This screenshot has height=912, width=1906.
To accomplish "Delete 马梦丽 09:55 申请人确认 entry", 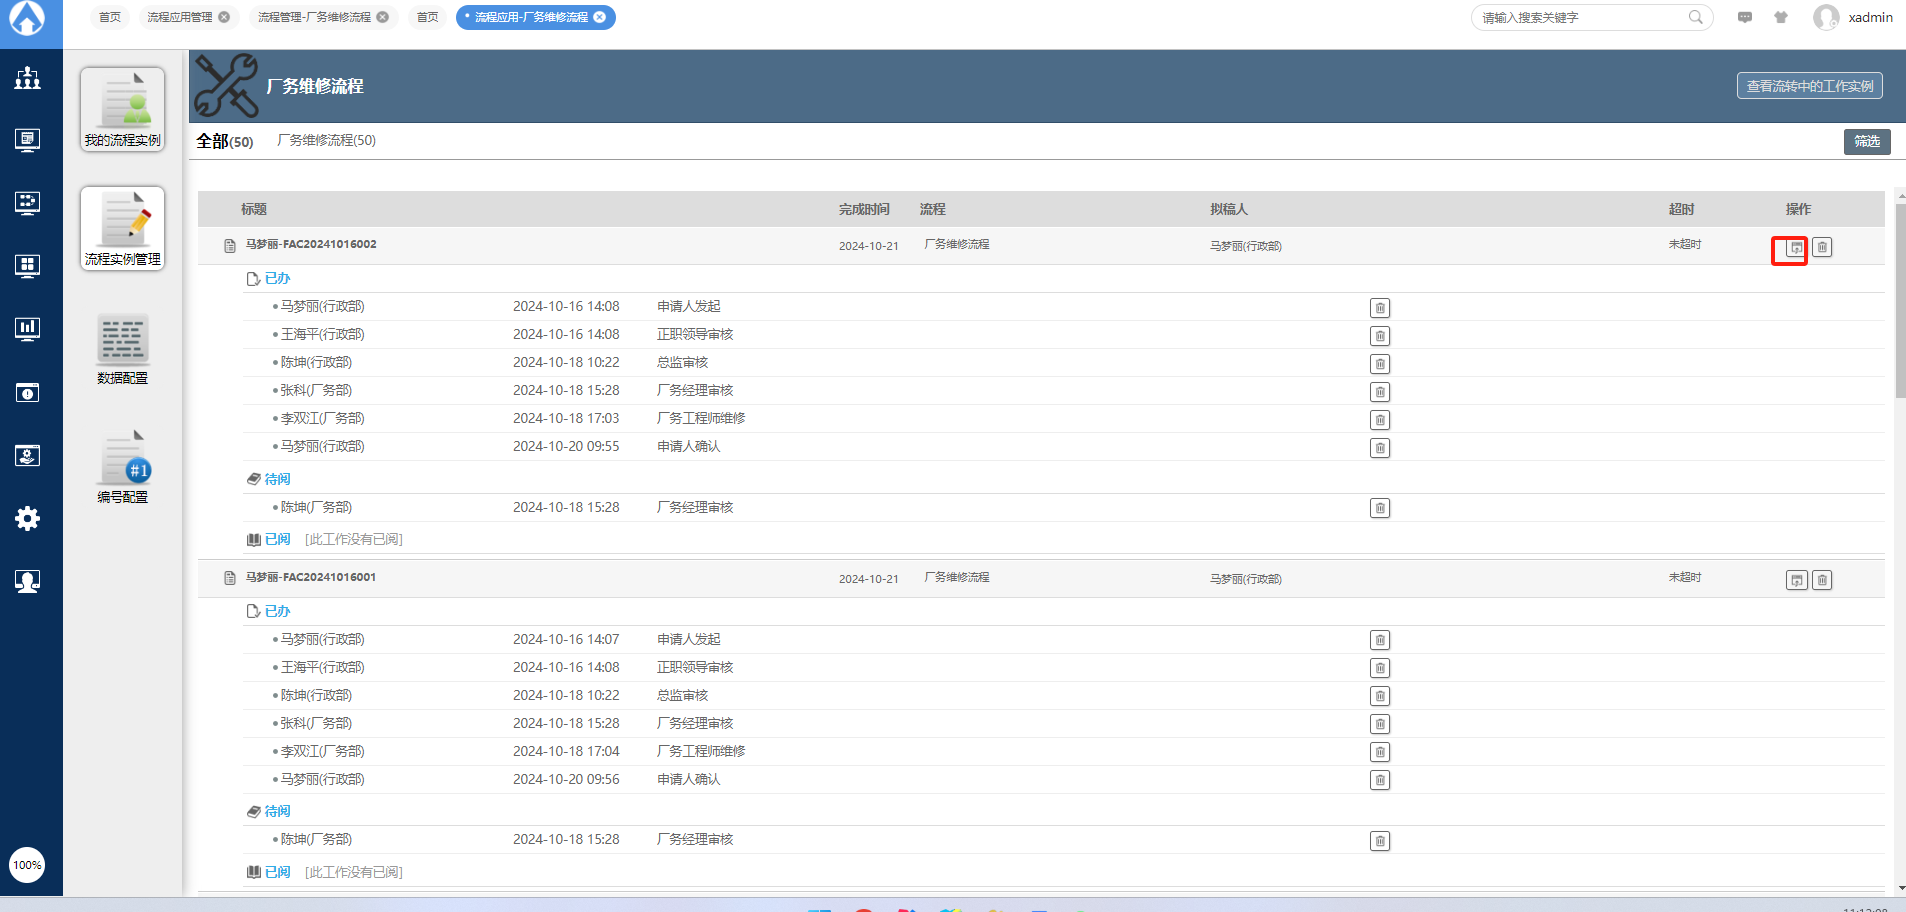I will [x=1380, y=448].
